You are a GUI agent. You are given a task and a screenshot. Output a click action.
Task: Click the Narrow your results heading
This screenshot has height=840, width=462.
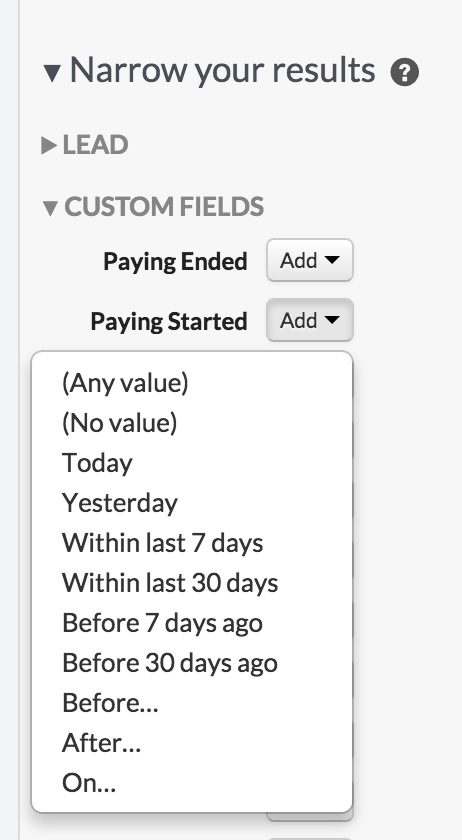[x=222, y=70]
